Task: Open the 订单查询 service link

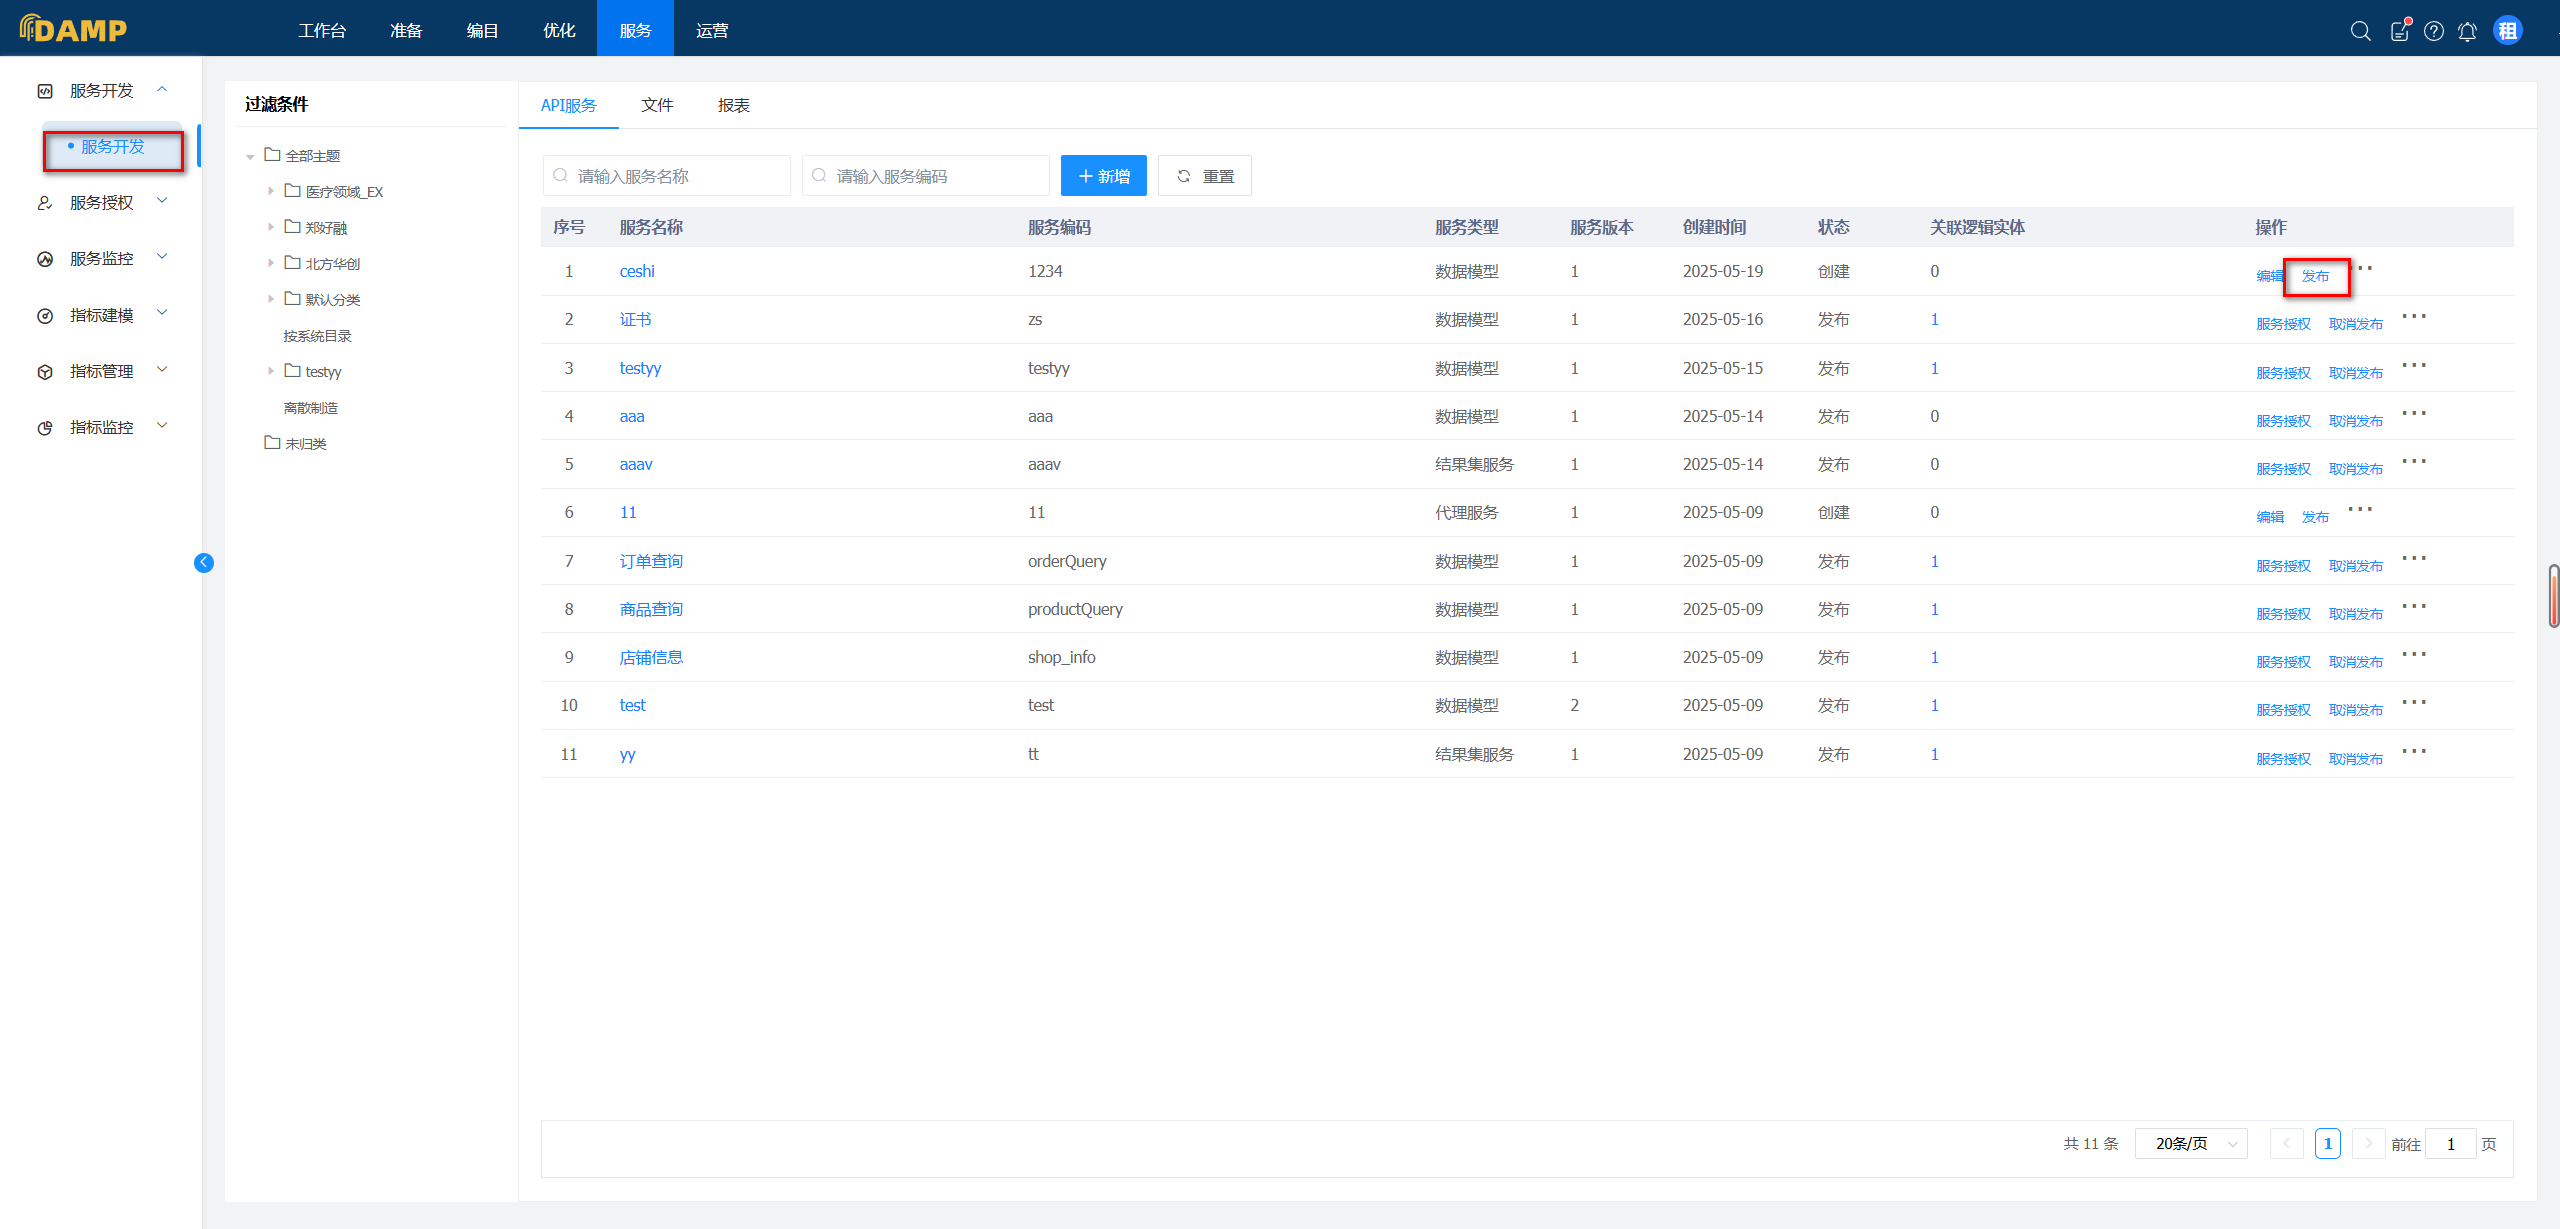Action: 651,561
